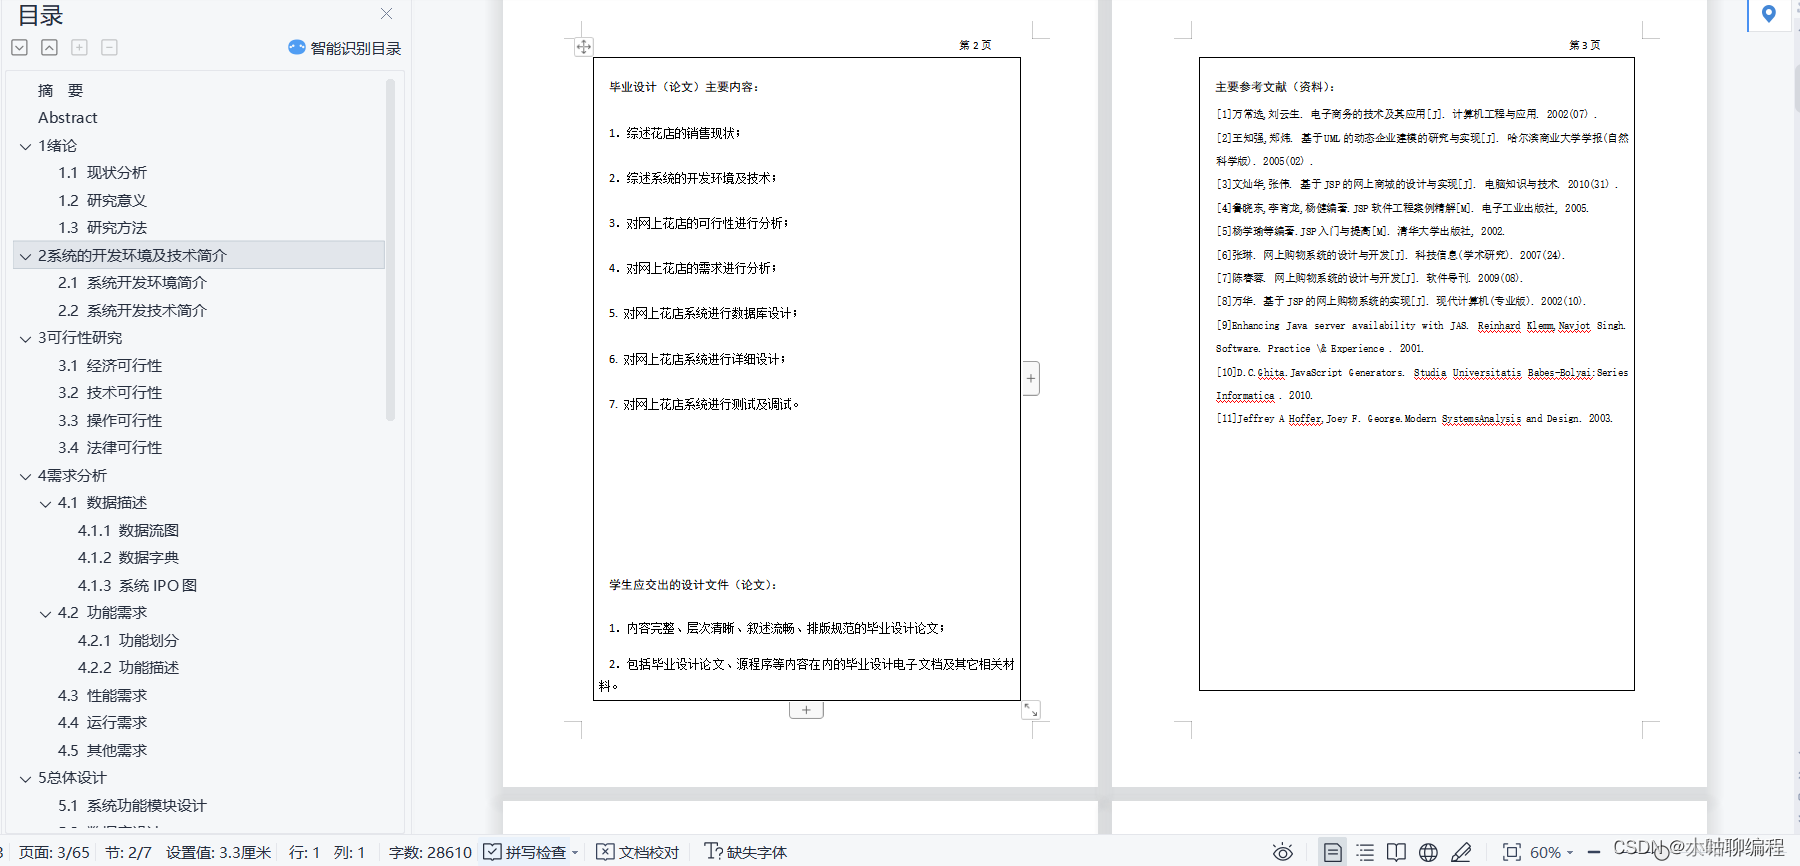
Task: Switch to outline view icon
Action: pyautogui.click(x=1365, y=852)
